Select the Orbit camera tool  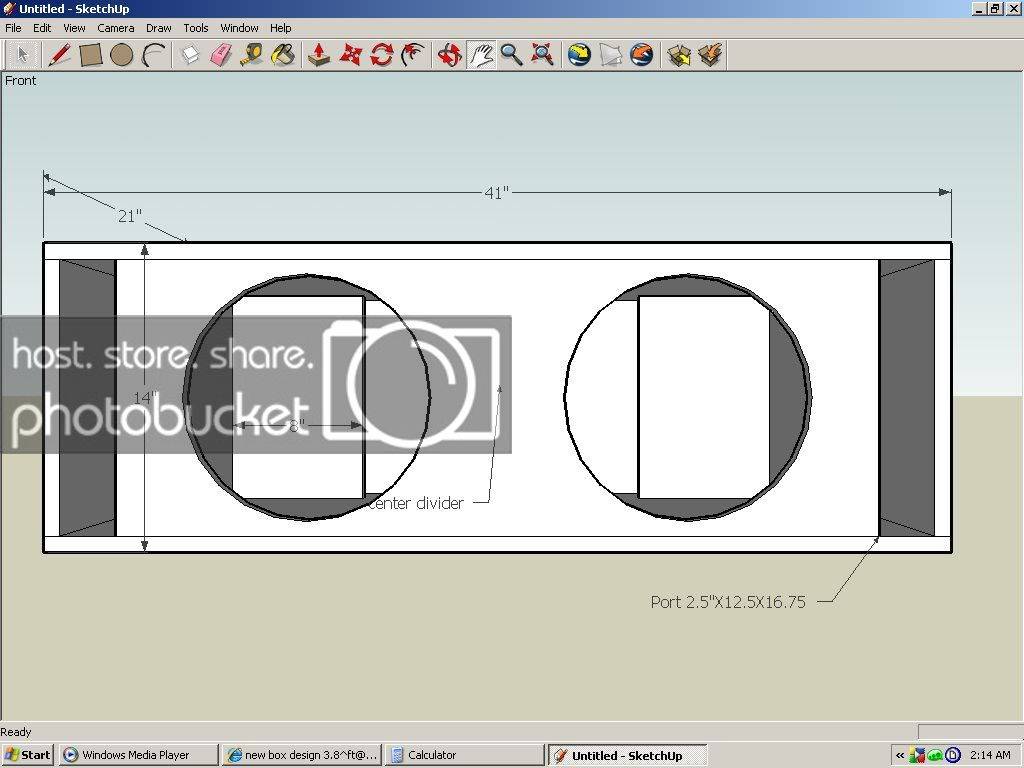(449, 55)
